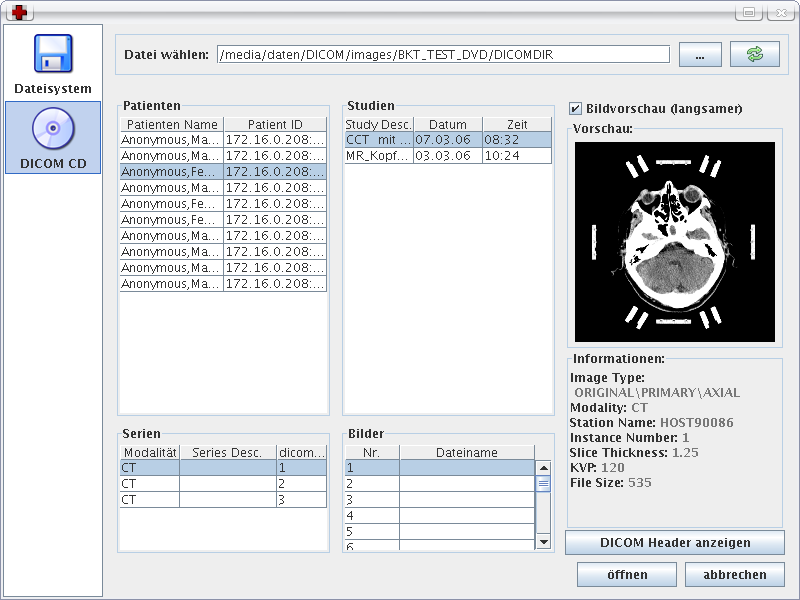This screenshot has width=800, height=600.
Task: Click the CT brain preview image
Action: 675,240
